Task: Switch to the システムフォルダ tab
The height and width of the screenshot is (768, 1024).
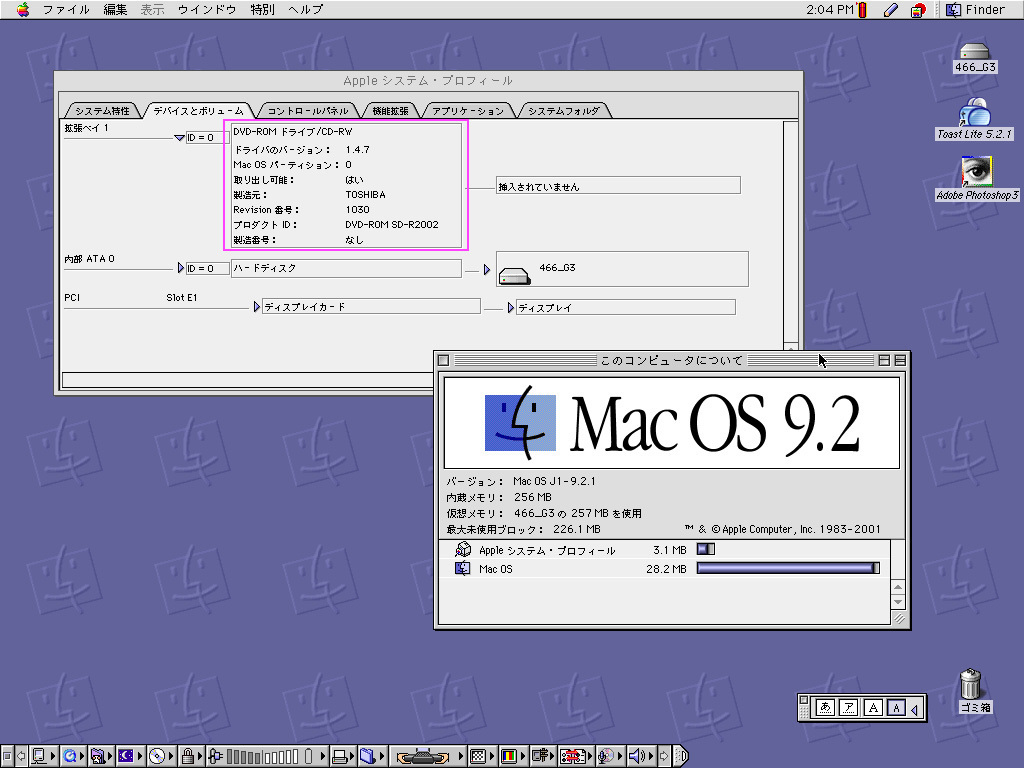Action: click(x=564, y=110)
